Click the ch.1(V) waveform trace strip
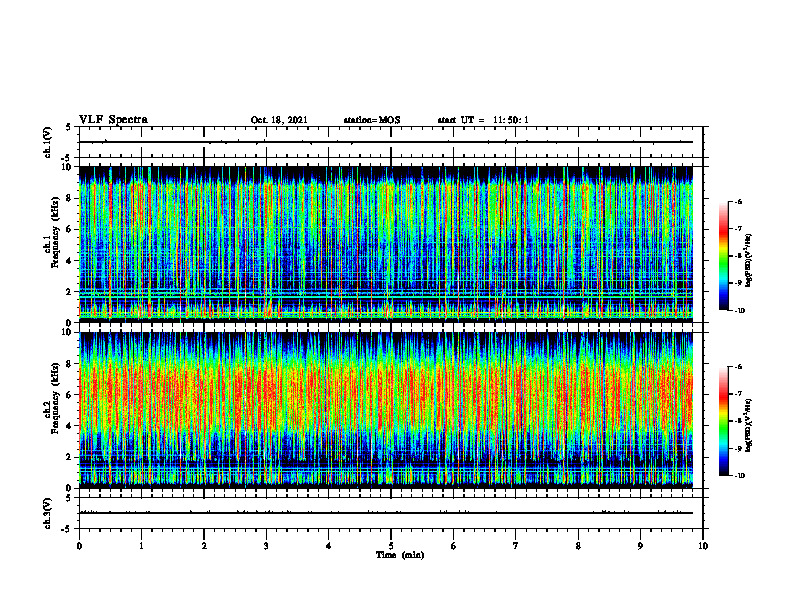This screenshot has height=612, width=792. [386, 142]
